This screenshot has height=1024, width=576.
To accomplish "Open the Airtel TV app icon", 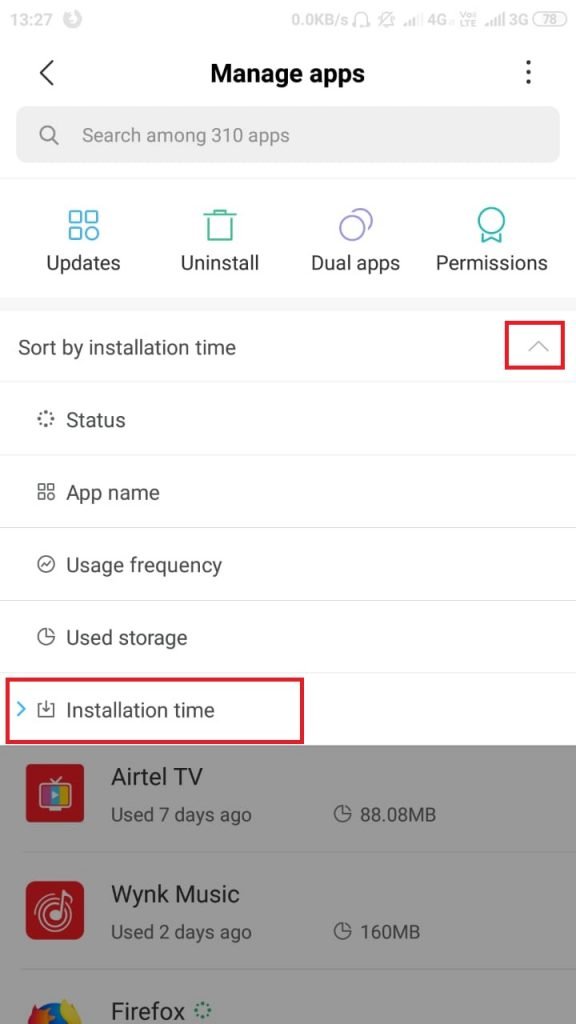I will [x=55, y=793].
